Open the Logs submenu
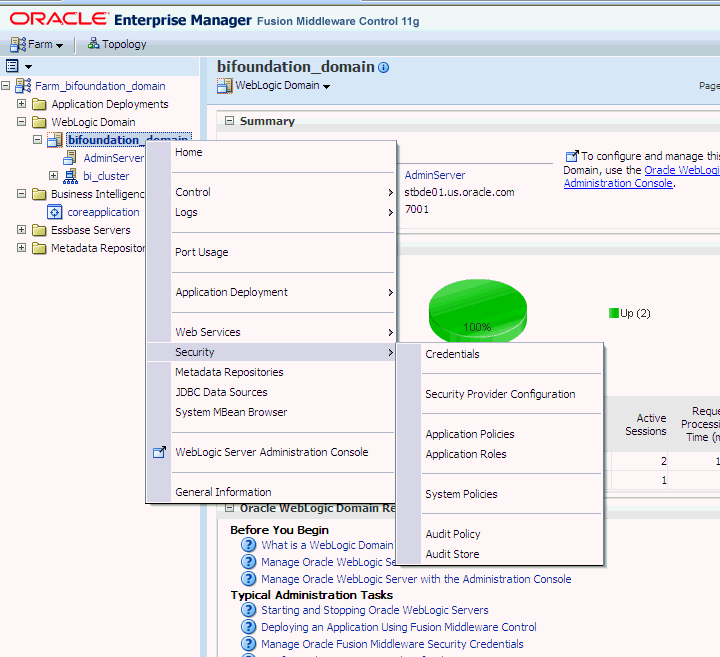 click(x=271, y=213)
